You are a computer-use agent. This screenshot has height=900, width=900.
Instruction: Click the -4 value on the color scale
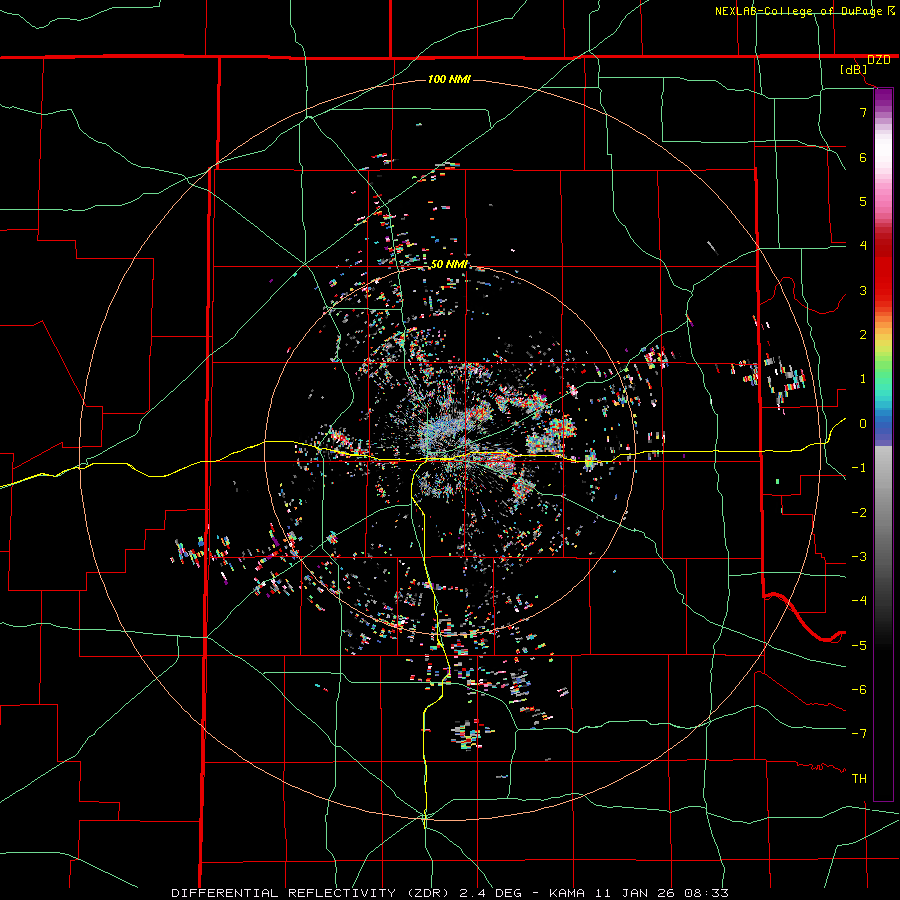click(x=859, y=601)
